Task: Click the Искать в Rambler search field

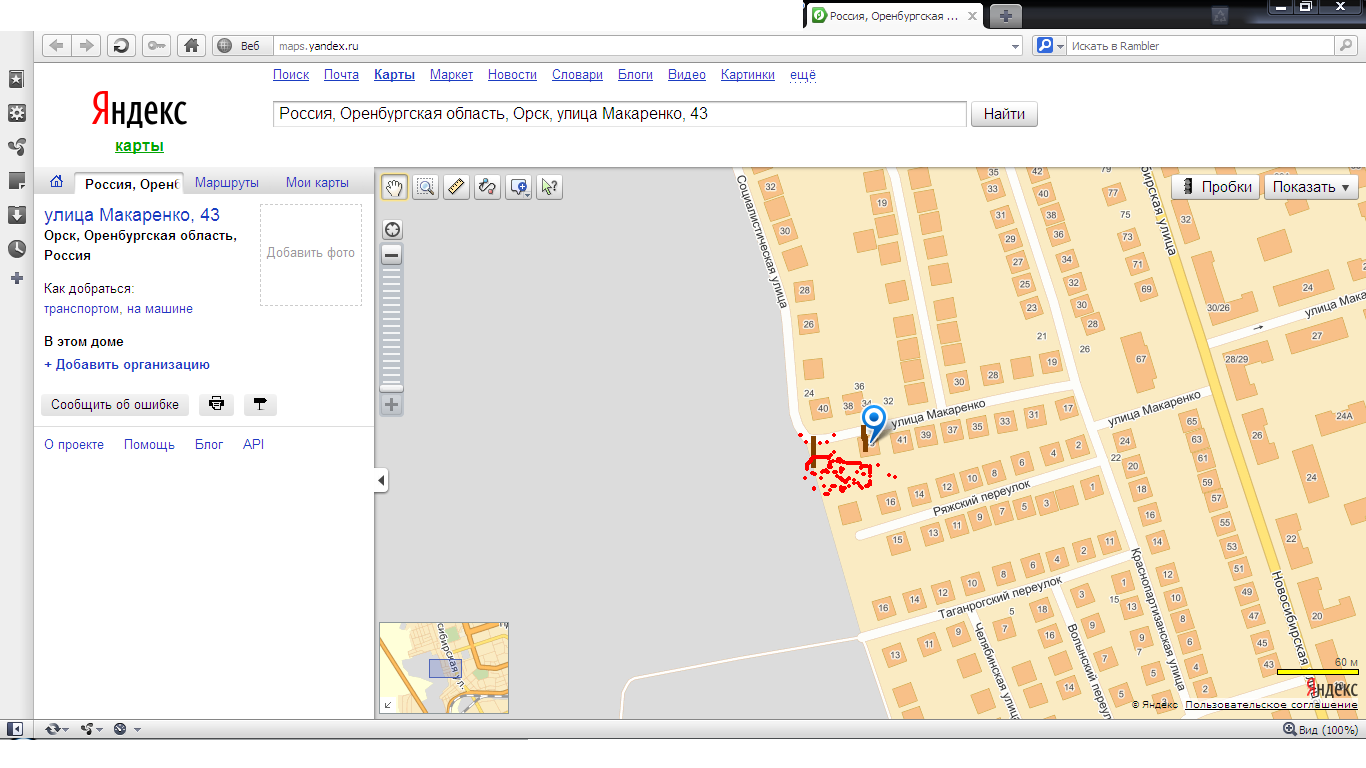Action: coord(1200,46)
